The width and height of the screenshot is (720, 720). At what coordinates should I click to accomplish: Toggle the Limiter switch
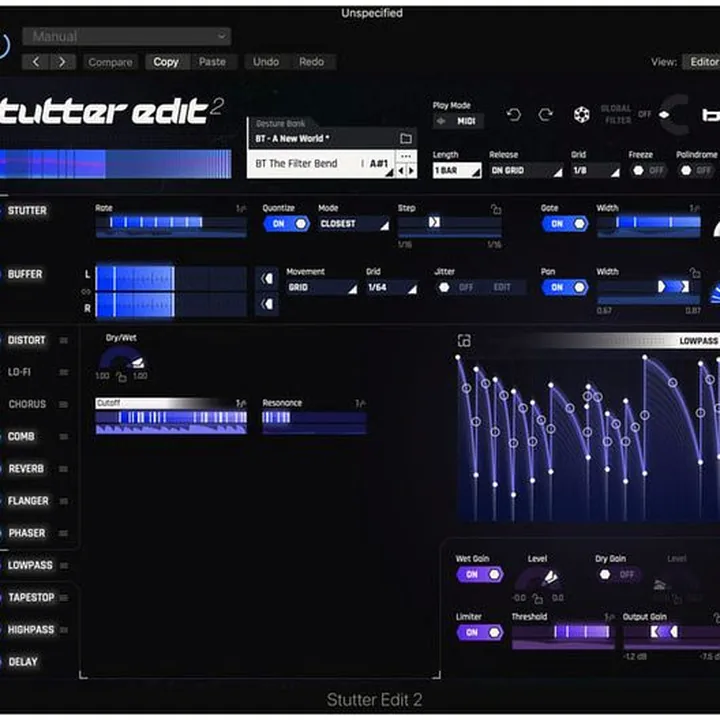[480, 632]
